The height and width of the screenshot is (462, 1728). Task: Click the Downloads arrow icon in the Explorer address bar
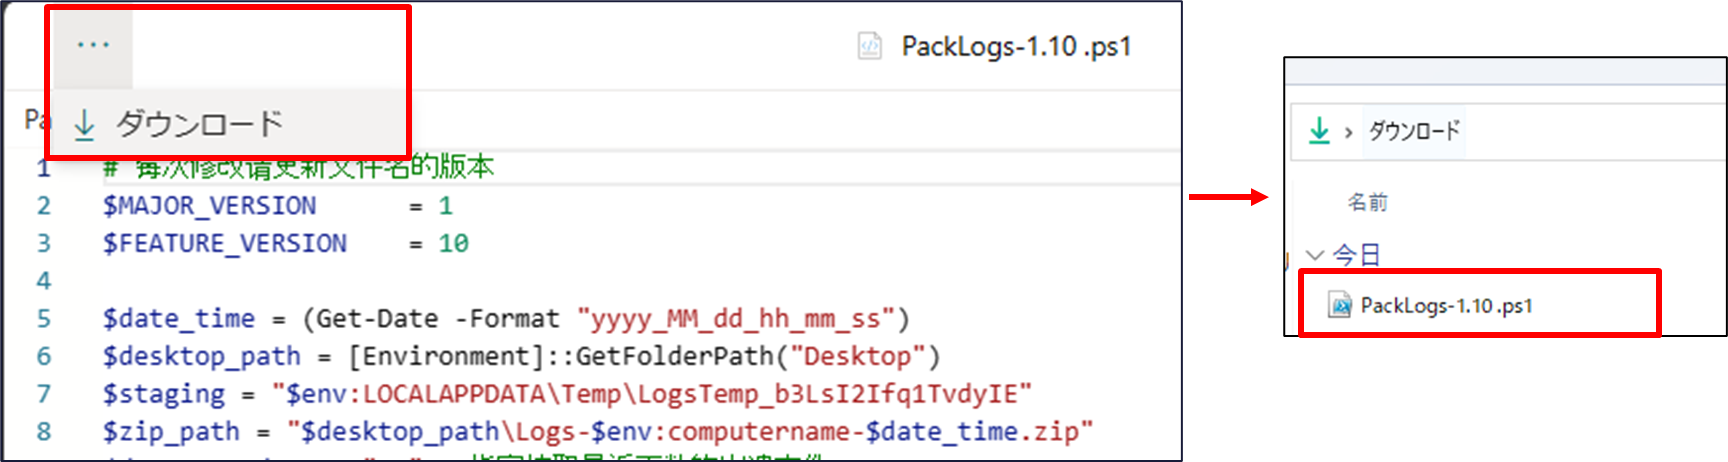(1319, 130)
